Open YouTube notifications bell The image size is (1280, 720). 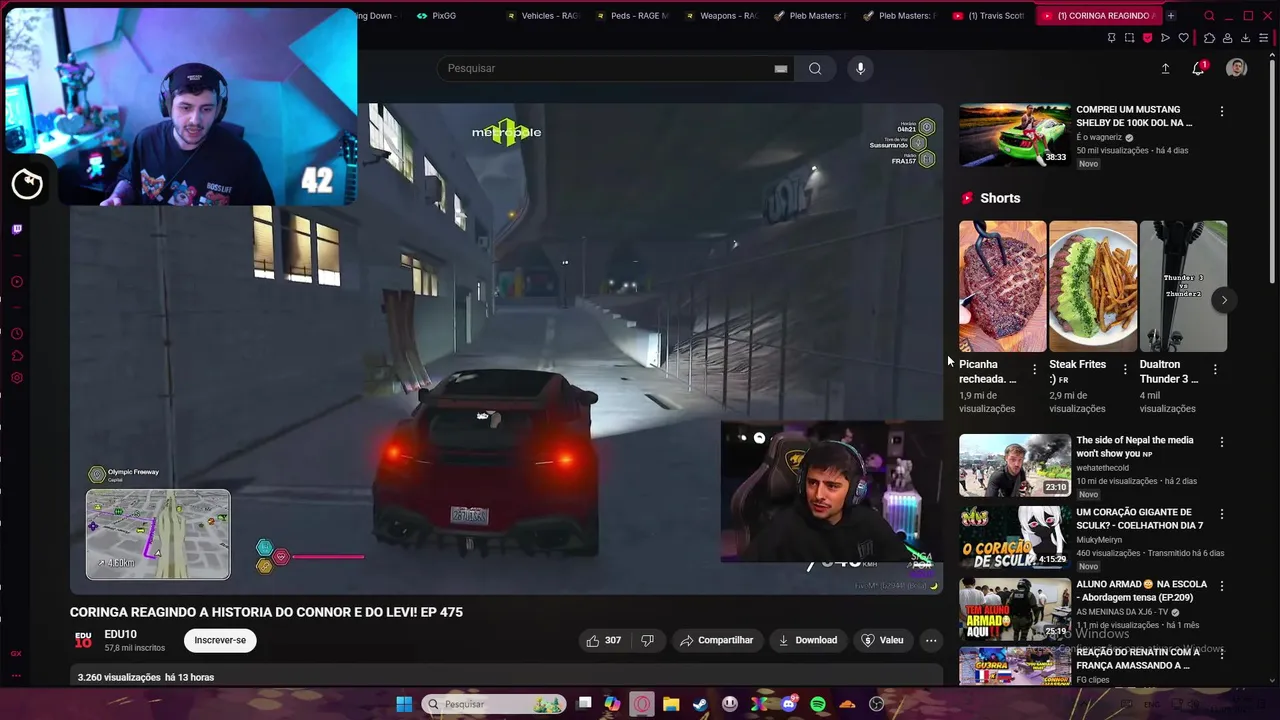pyautogui.click(x=1198, y=68)
